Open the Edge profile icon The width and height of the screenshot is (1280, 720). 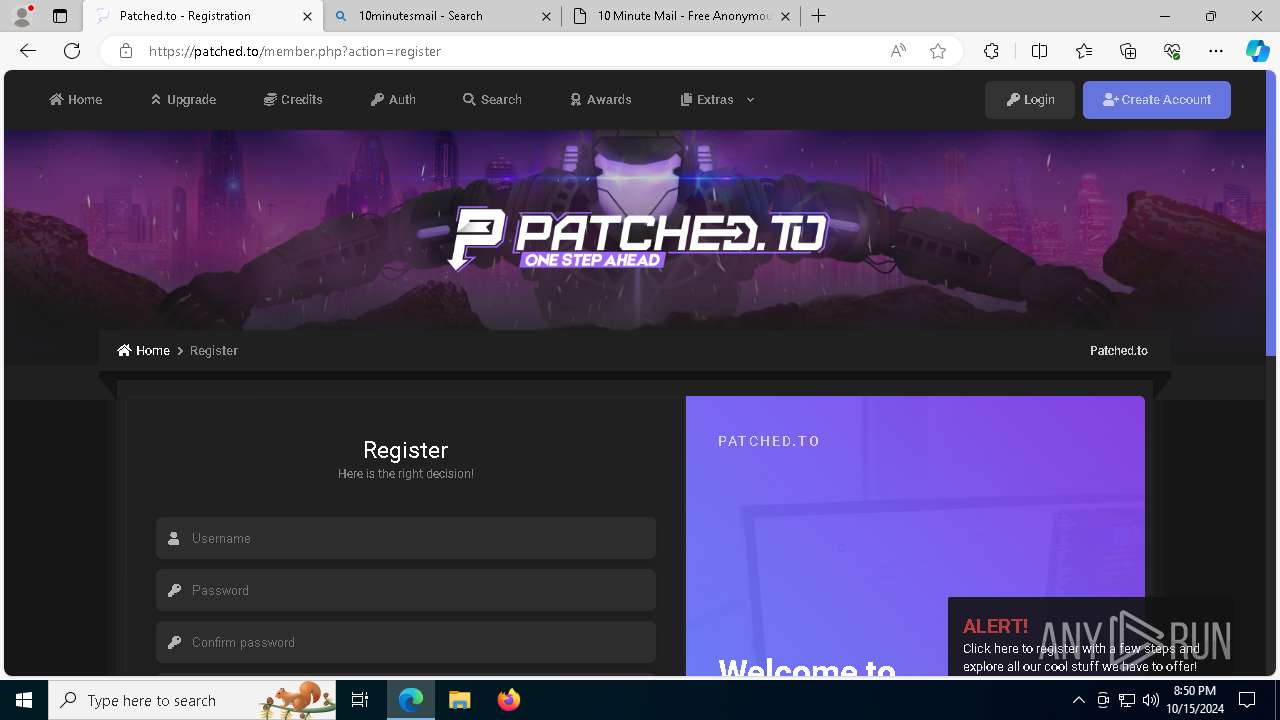[x=22, y=16]
